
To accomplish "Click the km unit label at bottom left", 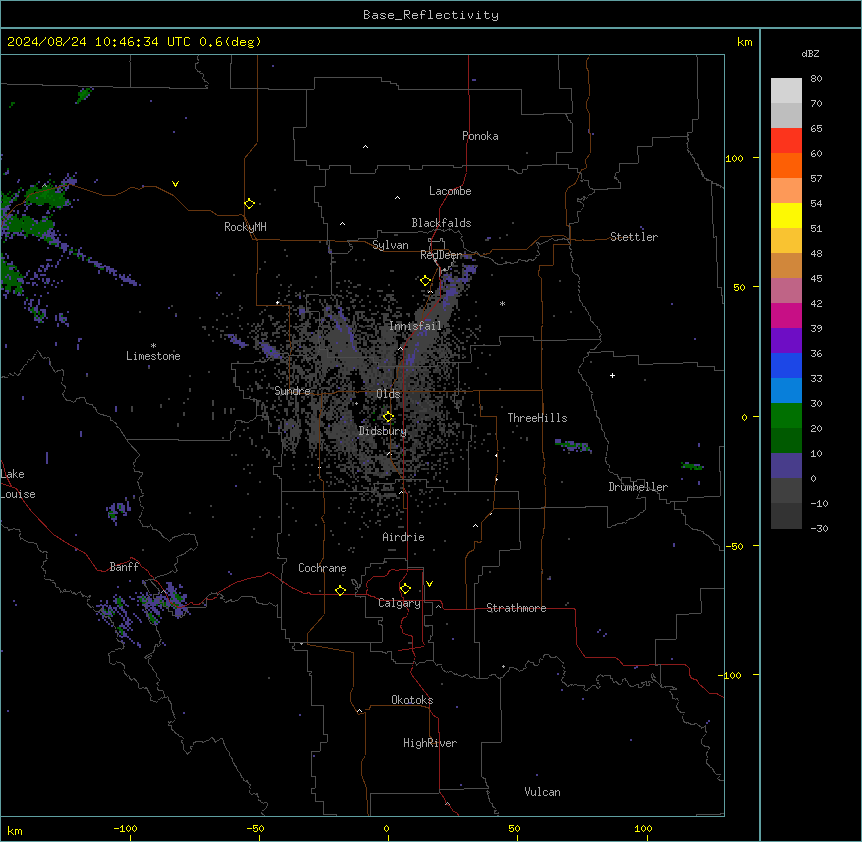I will pyautogui.click(x=15, y=830).
